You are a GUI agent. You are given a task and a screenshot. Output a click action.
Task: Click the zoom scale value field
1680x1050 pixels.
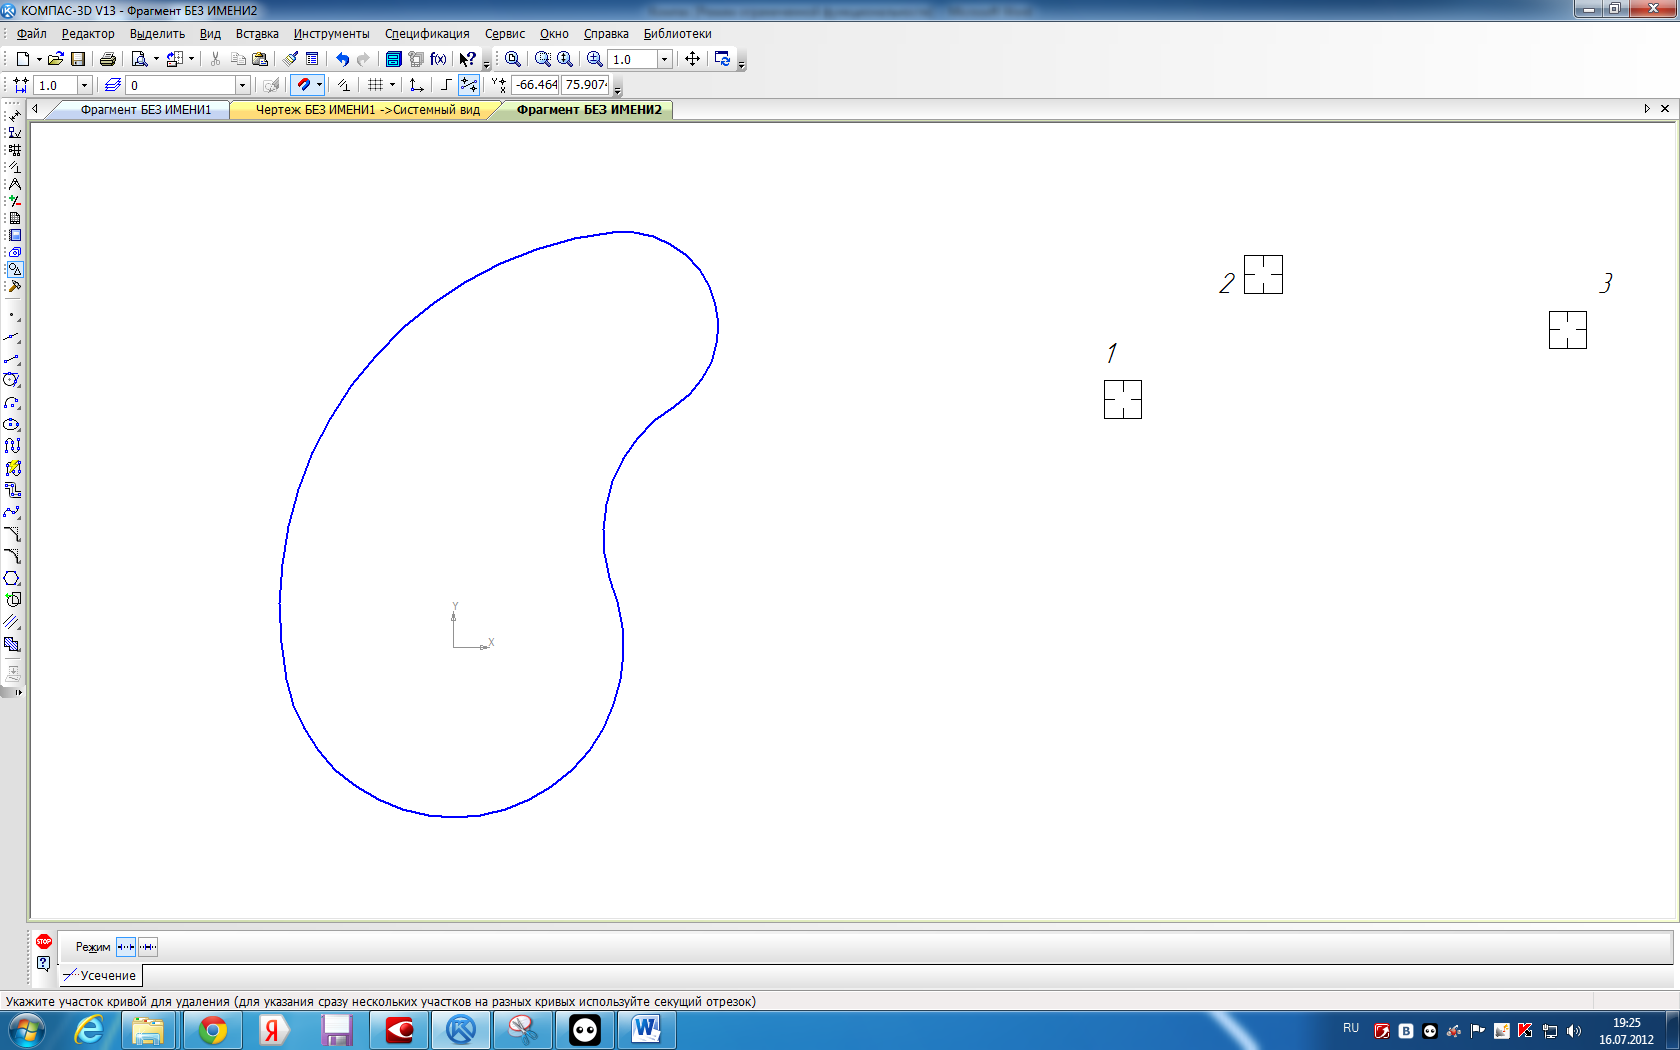[x=632, y=59]
